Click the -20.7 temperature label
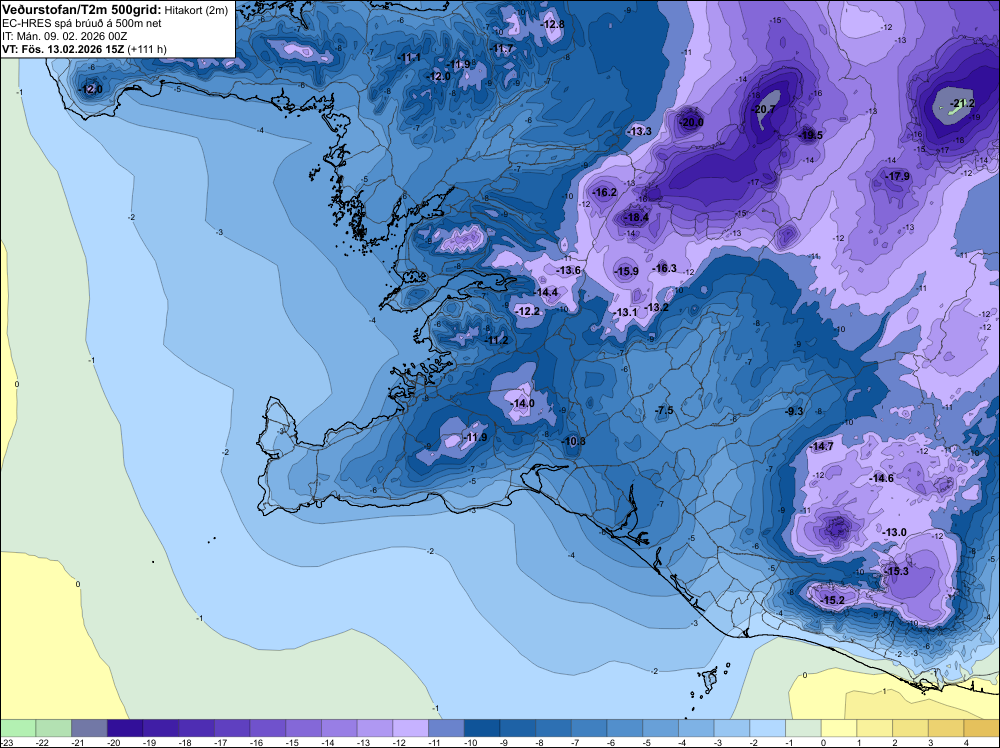Viewport: 1000px width, 748px height. coord(764,110)
